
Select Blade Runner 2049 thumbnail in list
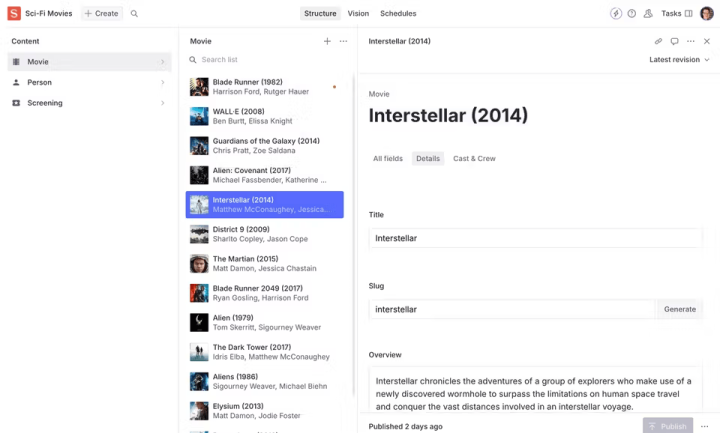[199, 293]
